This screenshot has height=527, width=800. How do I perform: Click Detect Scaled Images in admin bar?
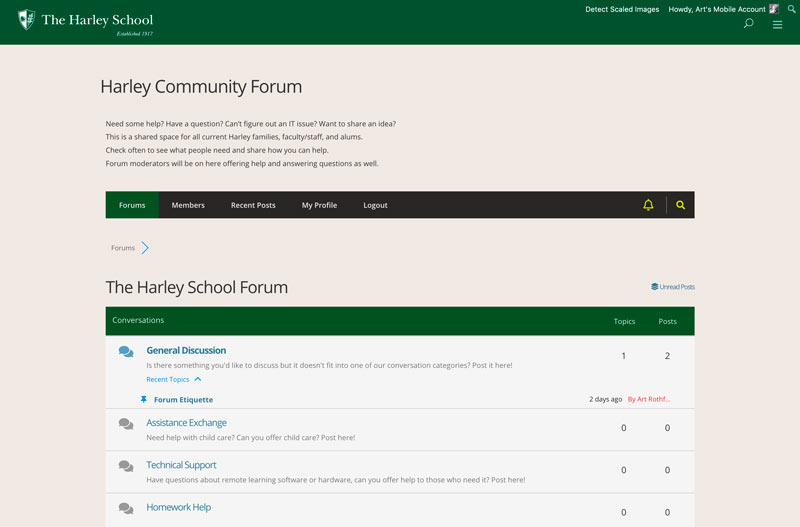(622, 9)
